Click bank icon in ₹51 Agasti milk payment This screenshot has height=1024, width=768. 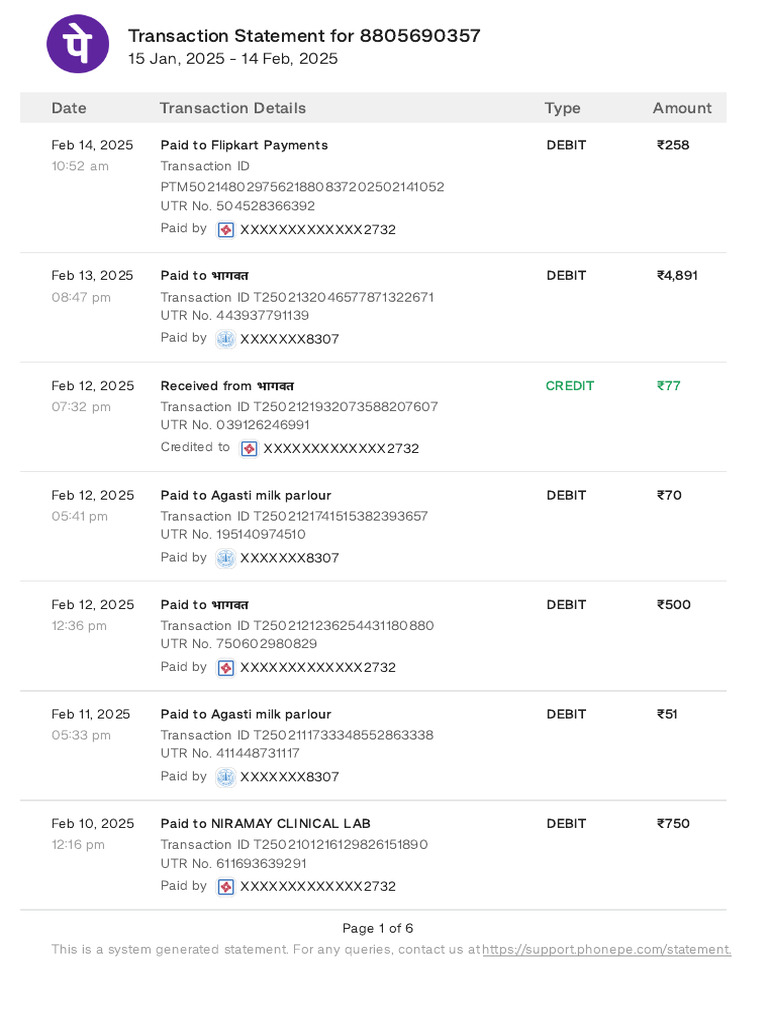tap(226, 777)
